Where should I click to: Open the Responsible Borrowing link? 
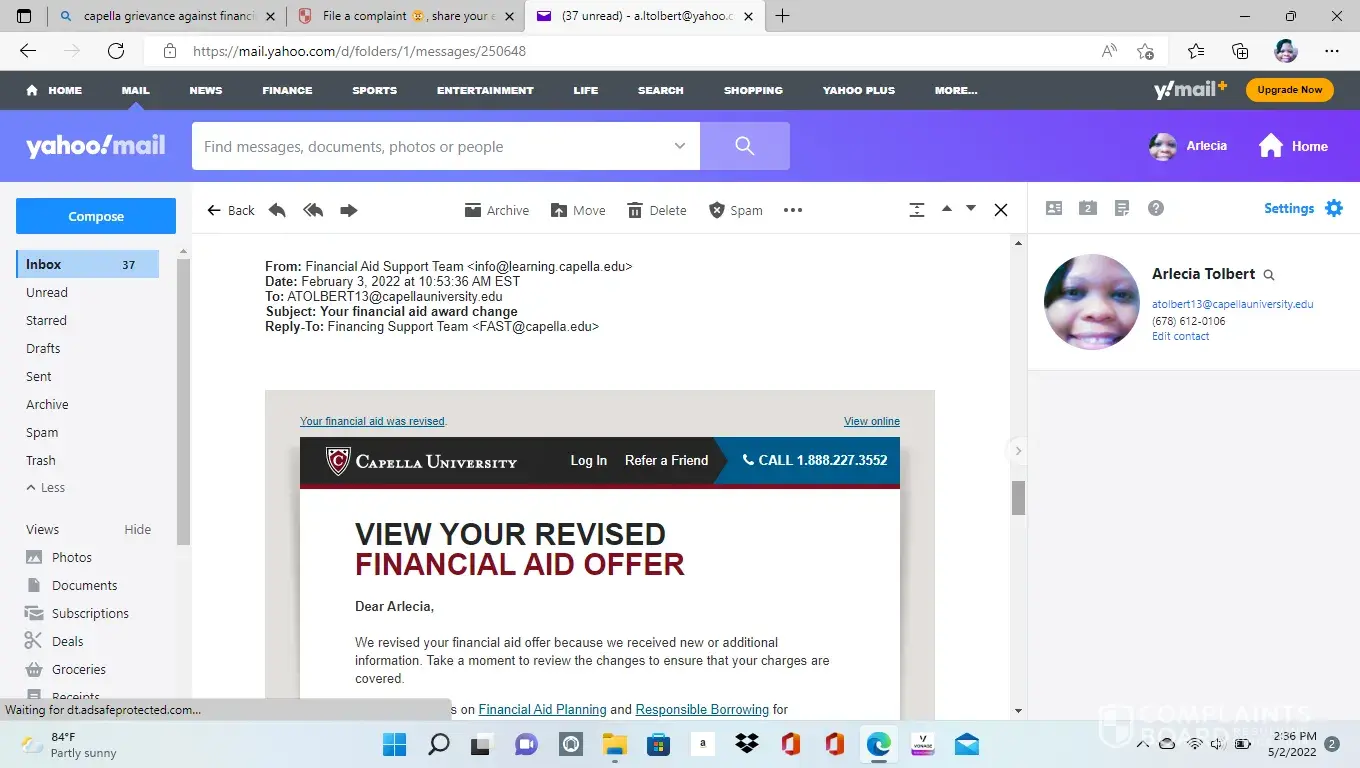click(702, 709)
